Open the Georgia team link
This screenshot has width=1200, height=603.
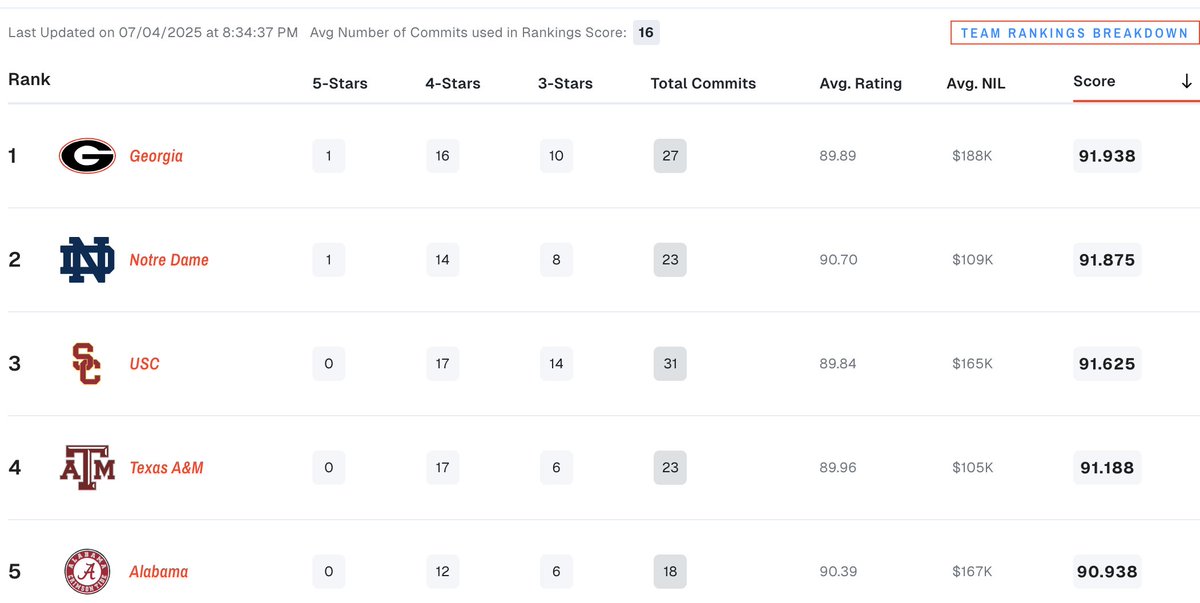156,156
